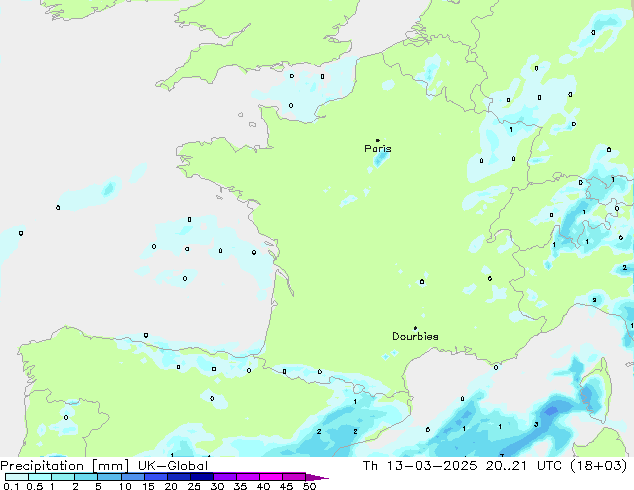Click the '0.5' legend scale label
The width and height of the screenshot is (634, 490).
pyautogui.click(x=34, y=486)
